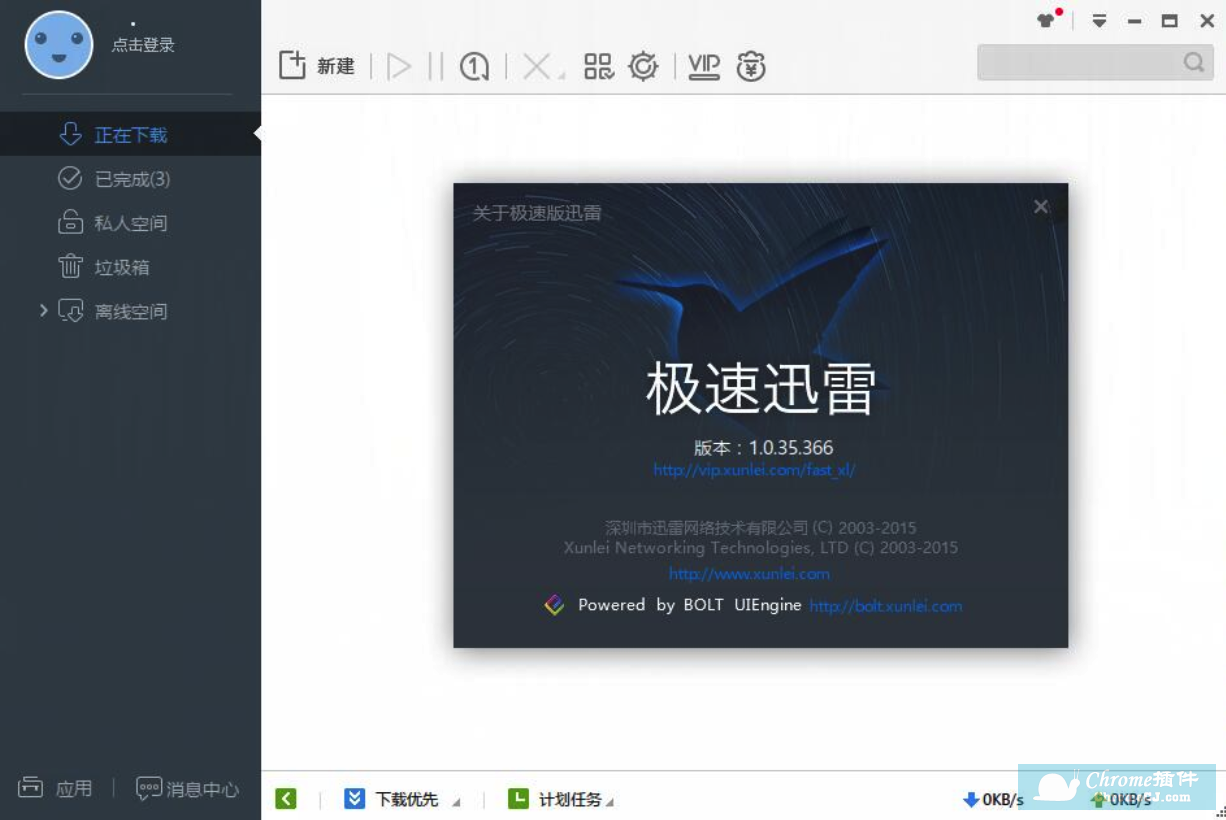Open the http://bolt.xunlei.com link
Image resolution: width=1226 pixels, height=820 pixels.
tap(885, 606)
